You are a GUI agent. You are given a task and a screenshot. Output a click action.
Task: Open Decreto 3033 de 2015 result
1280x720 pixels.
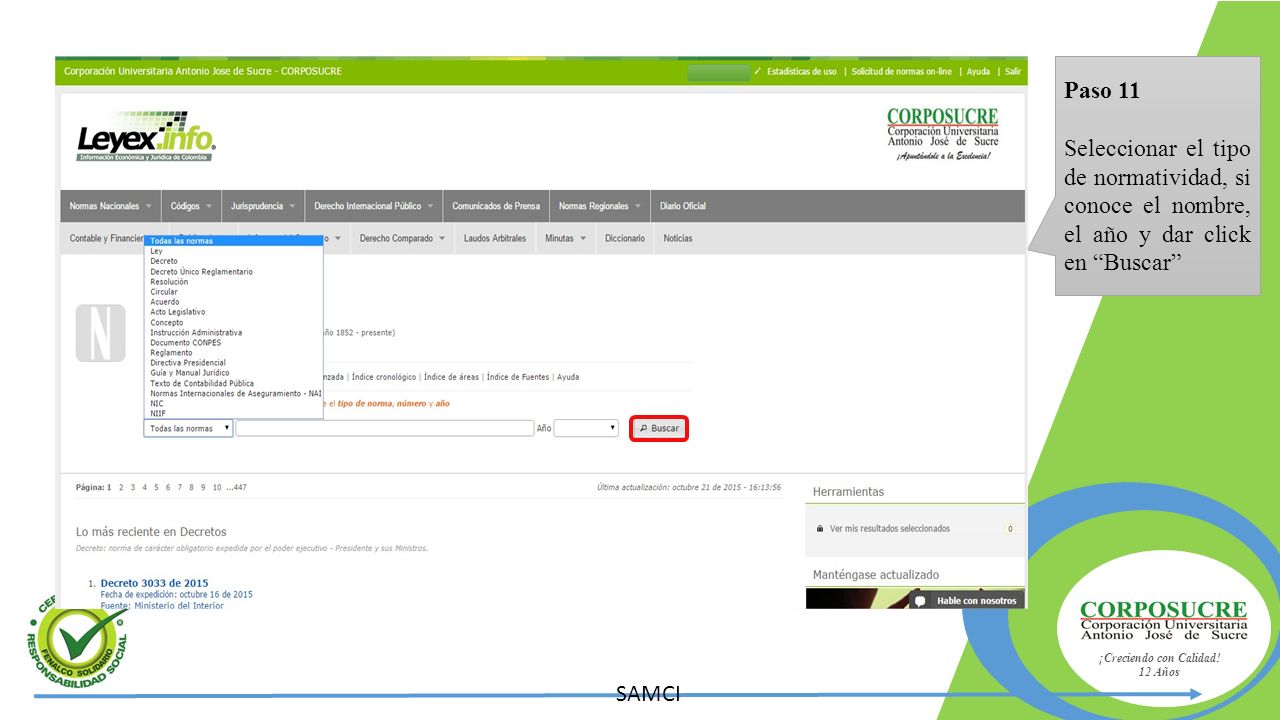coord(154,583)
